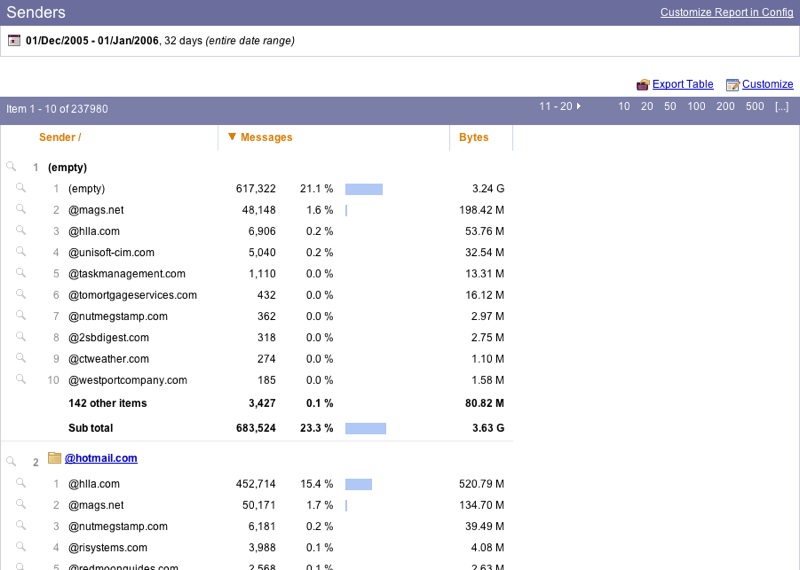
Task: Expand more page size options [...]
Action: tap(782, 106)
